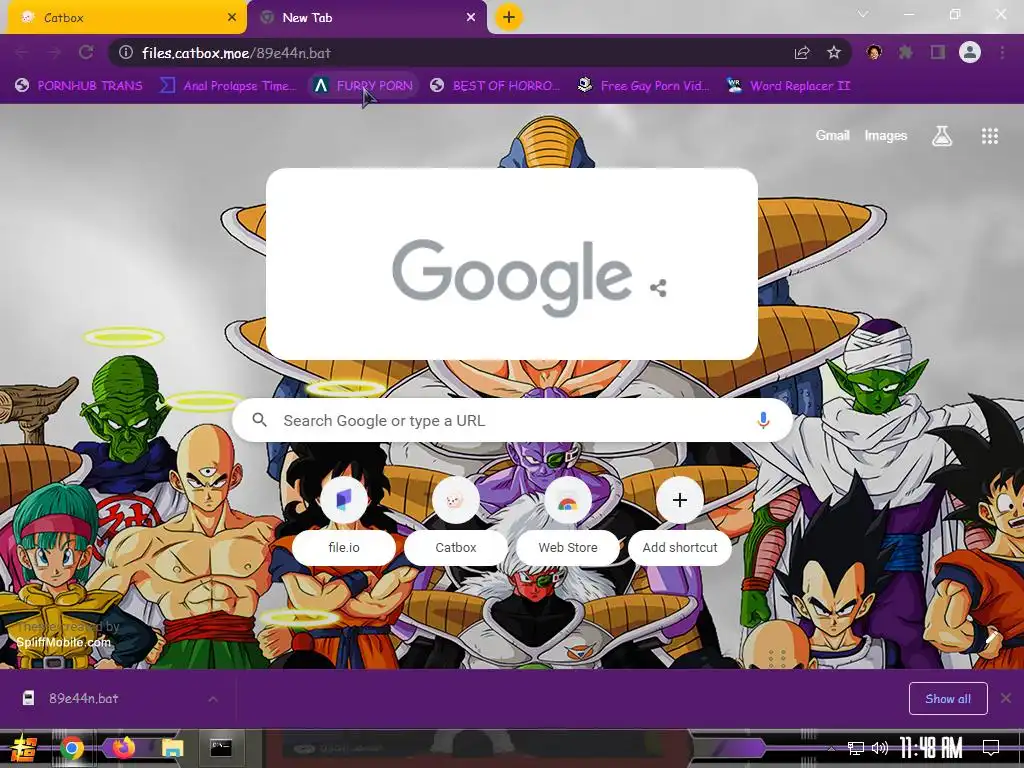Click the Search Google or type URL box
Screen dimensions: 1024x768
(513, 420)
